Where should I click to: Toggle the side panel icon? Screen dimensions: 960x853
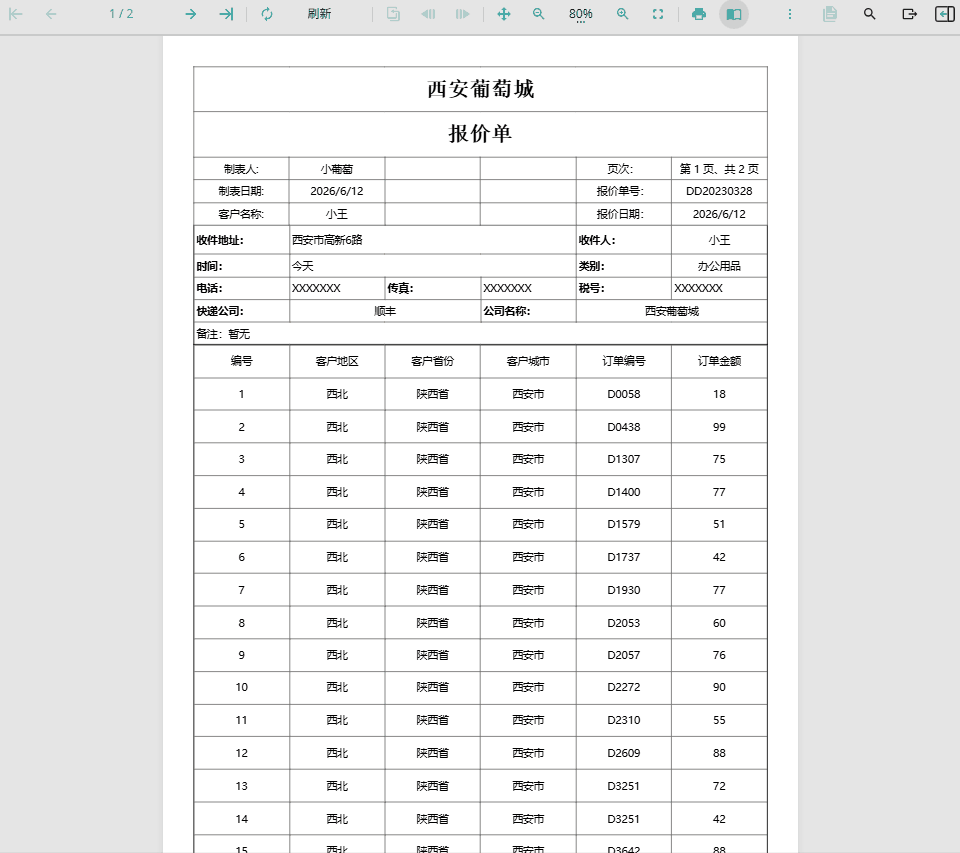[x=944, y=13]
